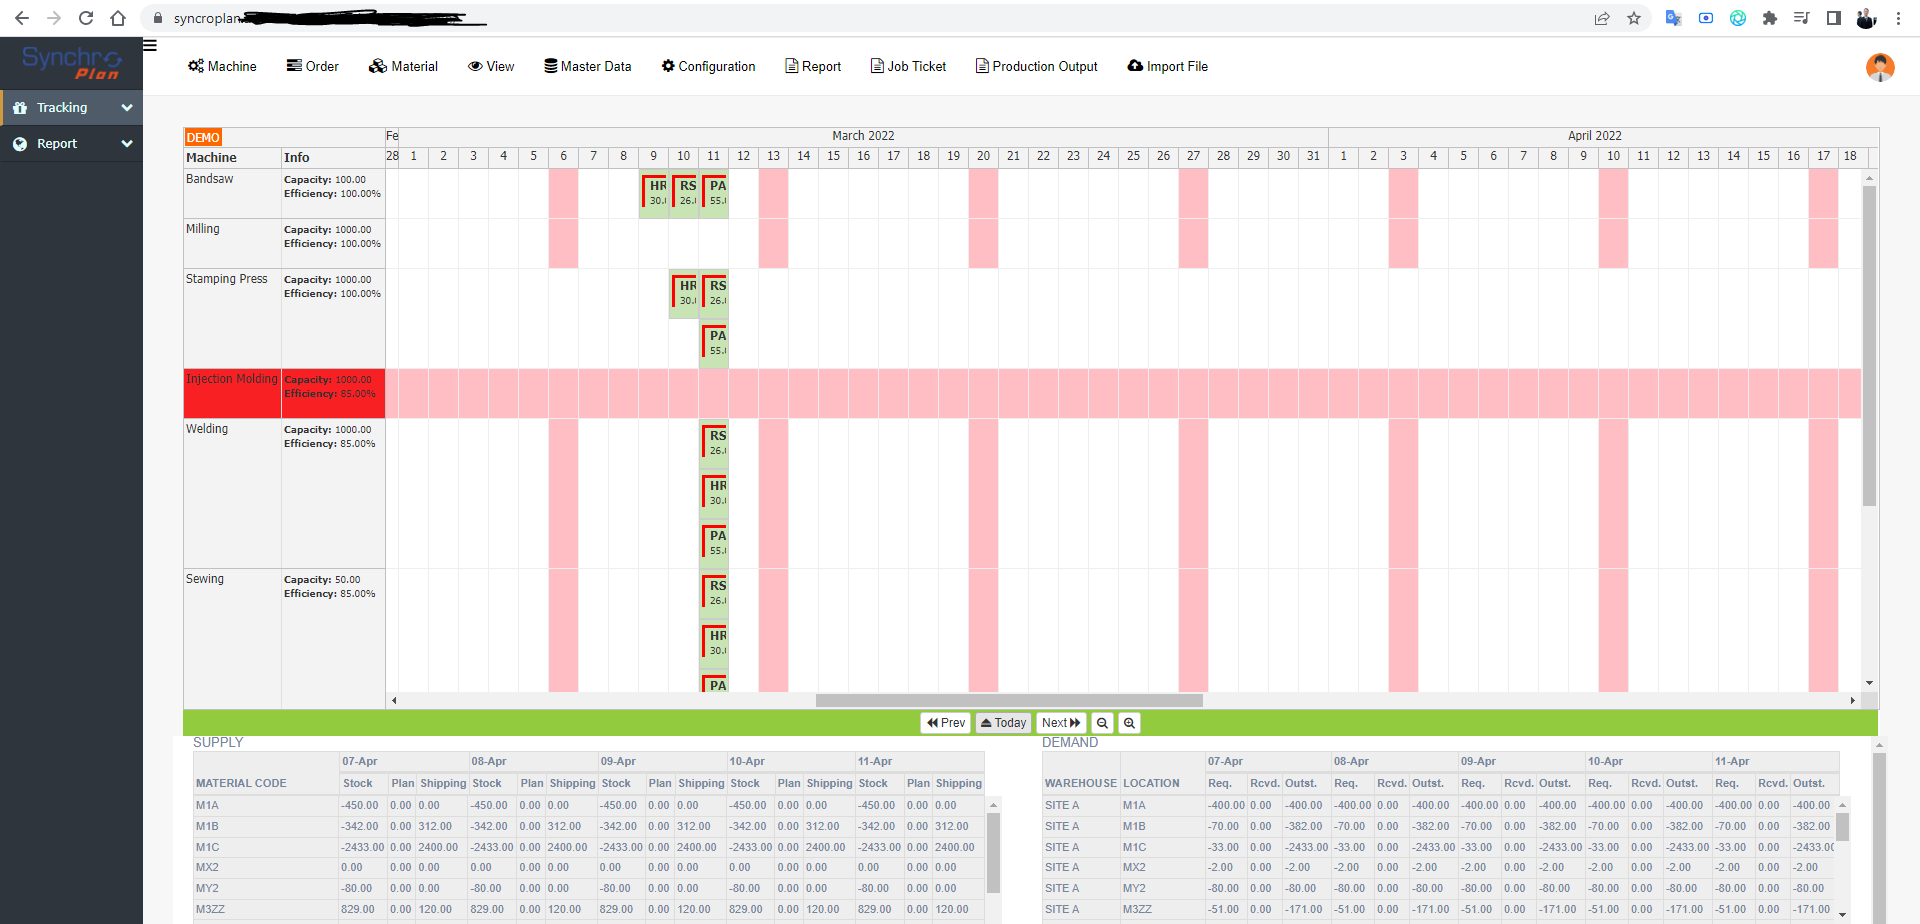Open the Production Output menu item

pyautogui.click(x=1037, y=66)
